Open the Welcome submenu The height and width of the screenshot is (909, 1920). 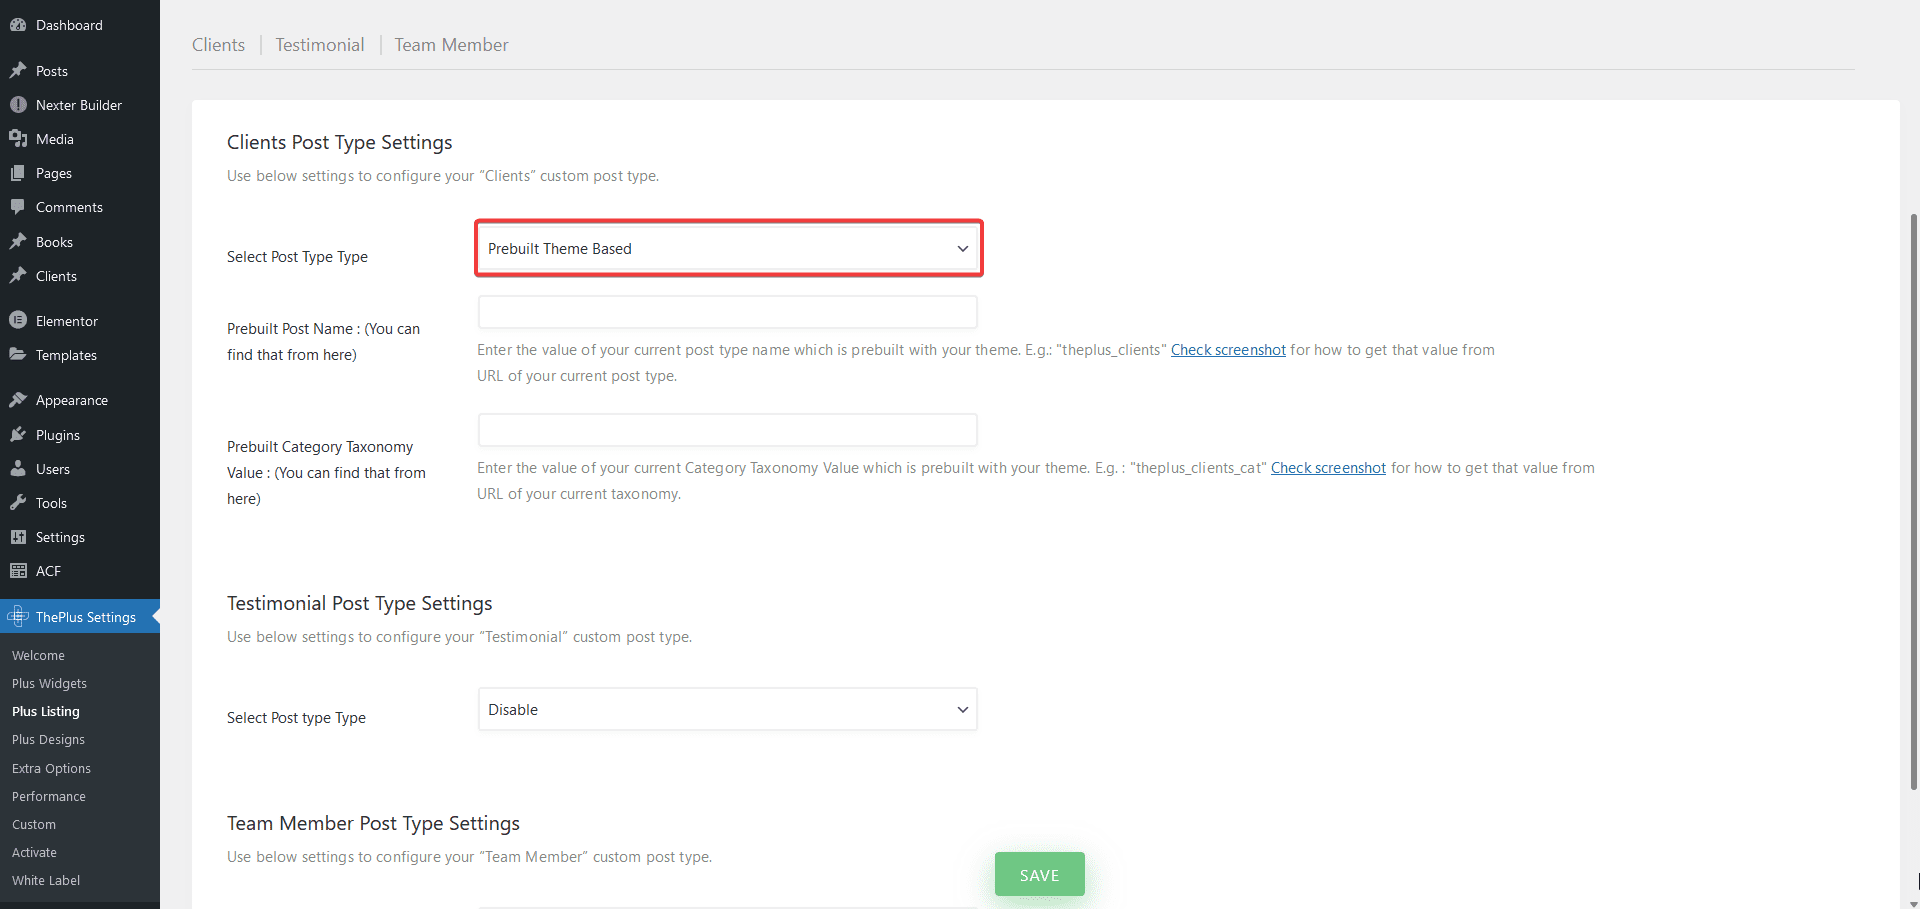[38, 656]
